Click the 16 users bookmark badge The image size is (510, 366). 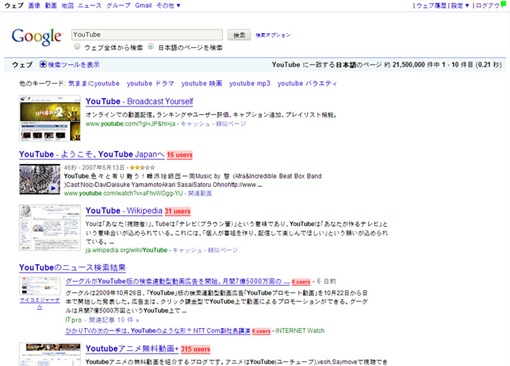[180, 155]
